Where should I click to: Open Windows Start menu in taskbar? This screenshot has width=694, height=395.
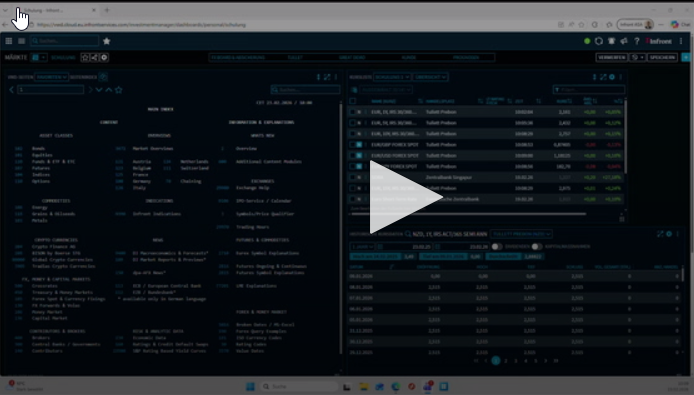pyautogui.click(x=250, y=387)
